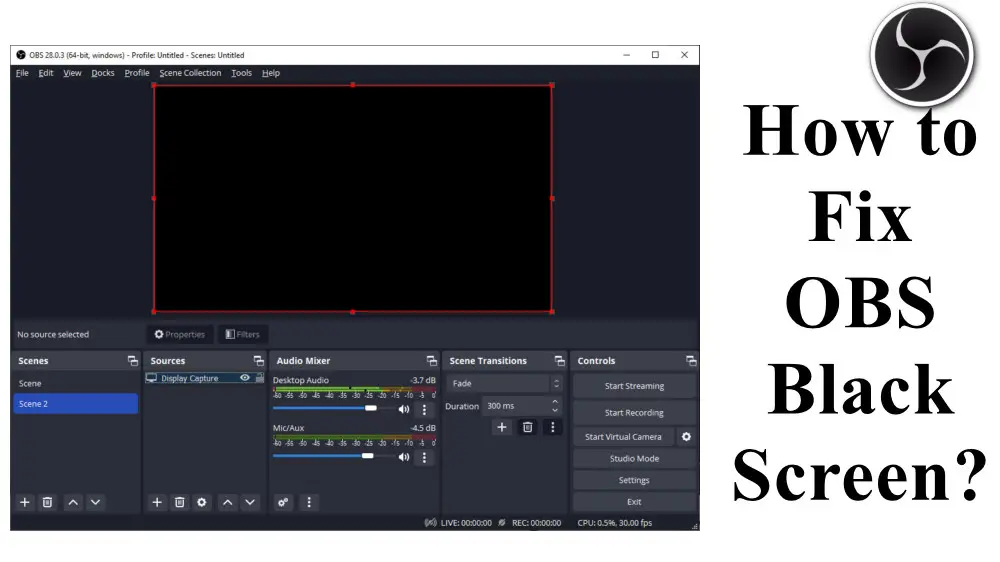The image size is (1000, 562).
Task: Move scene up in Scenes panel
Action: pyautogui.click(x=73, y=503)
